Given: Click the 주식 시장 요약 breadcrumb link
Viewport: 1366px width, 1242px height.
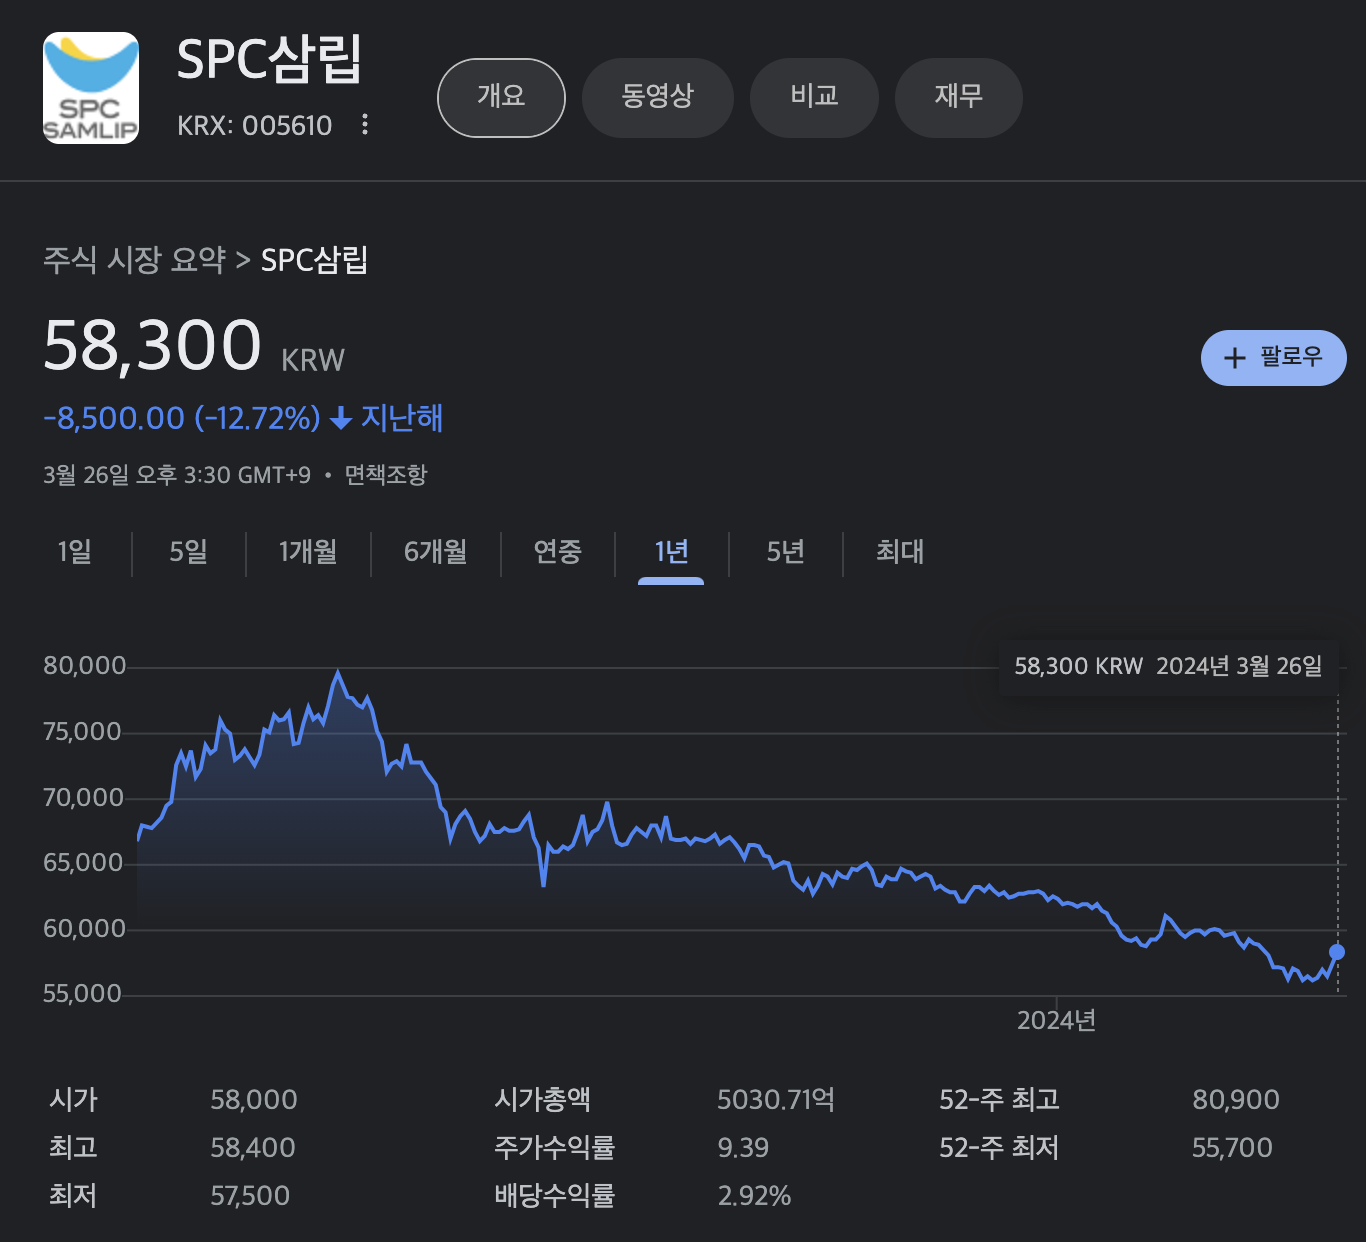Looking at the screenshot, I should click(x=134, y=260).
